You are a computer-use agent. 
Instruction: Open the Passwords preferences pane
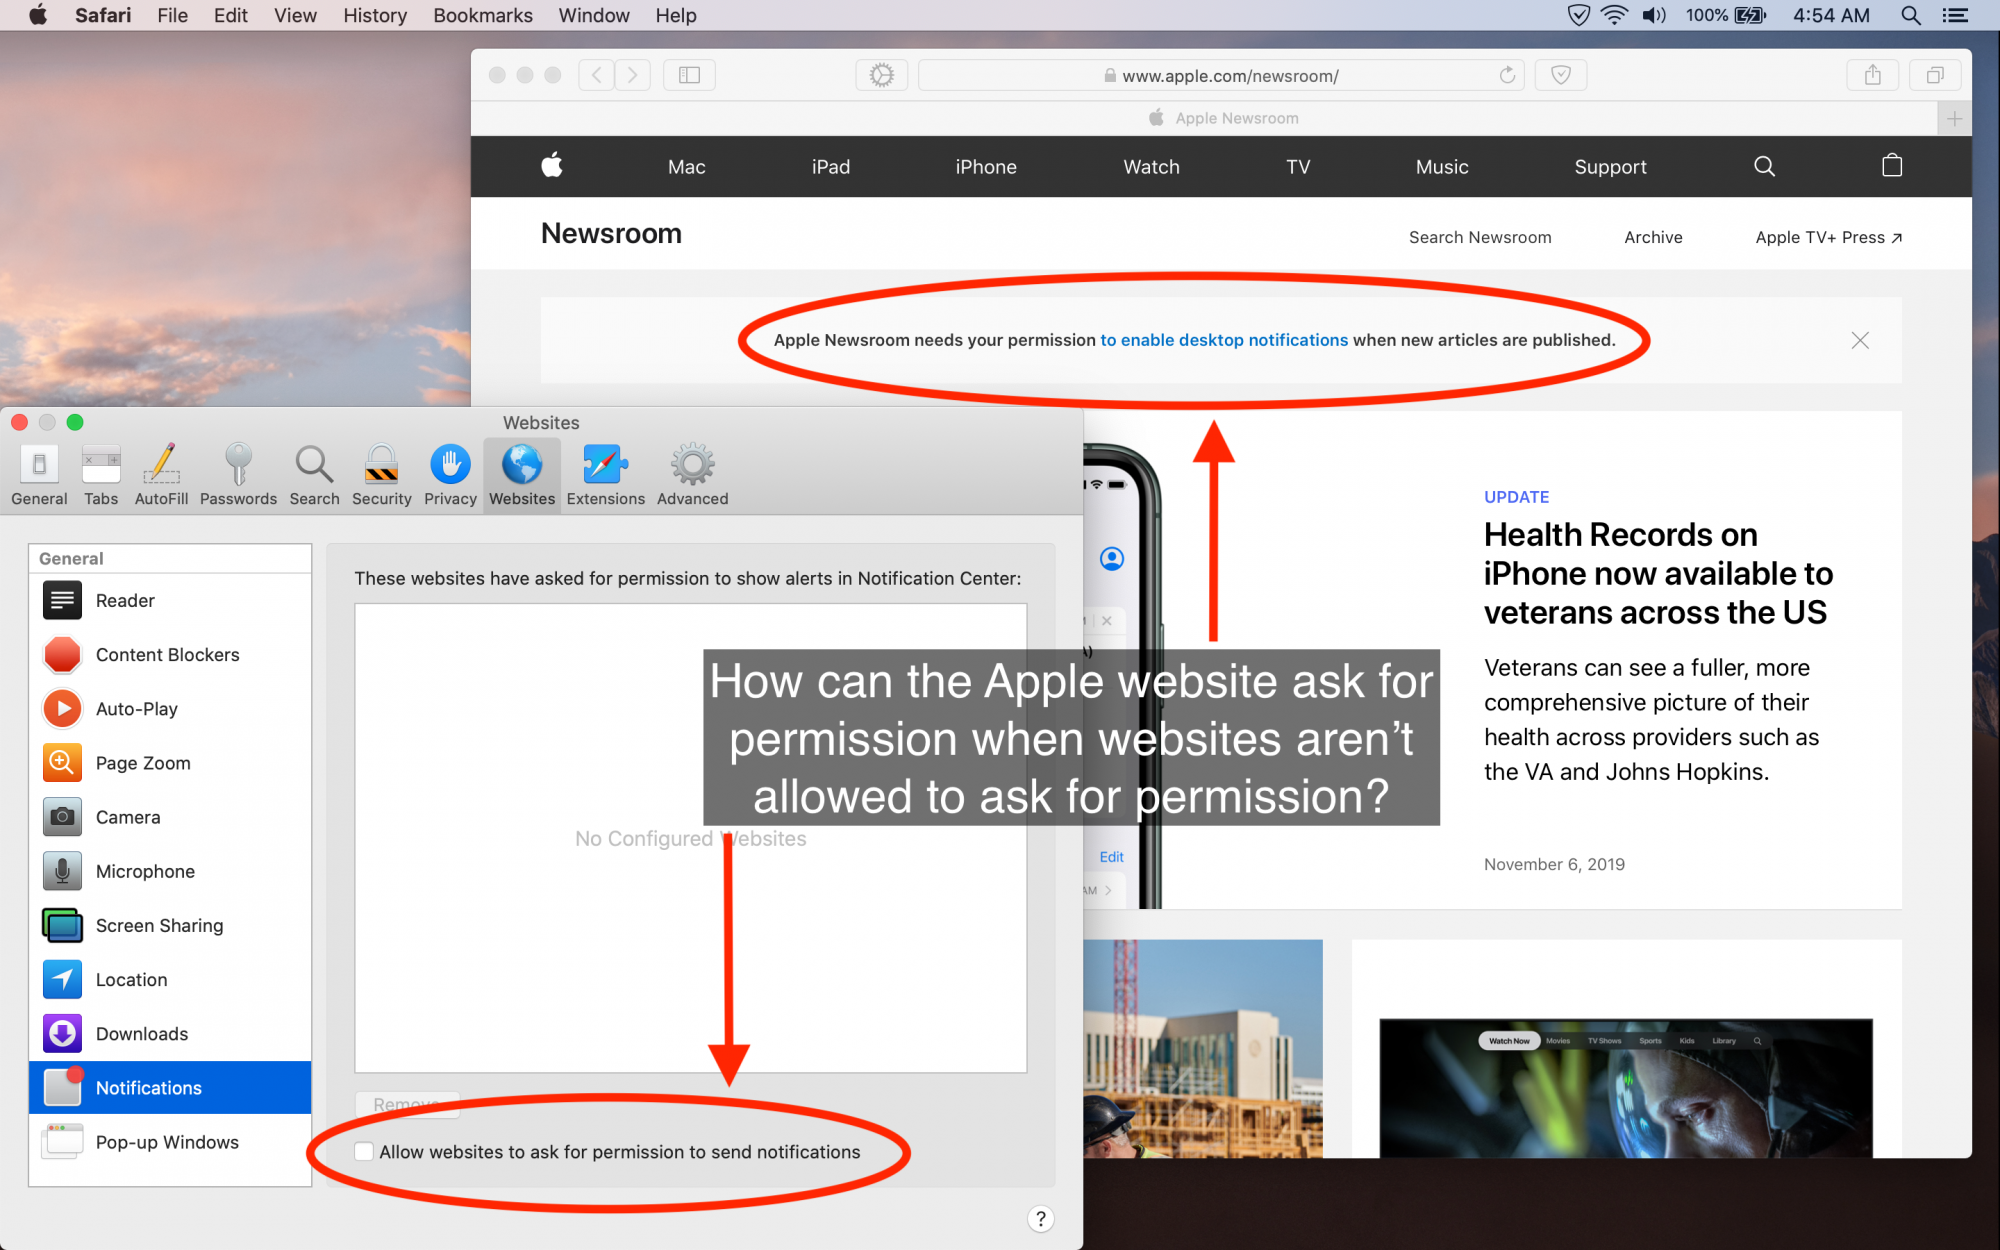[238, 475]
